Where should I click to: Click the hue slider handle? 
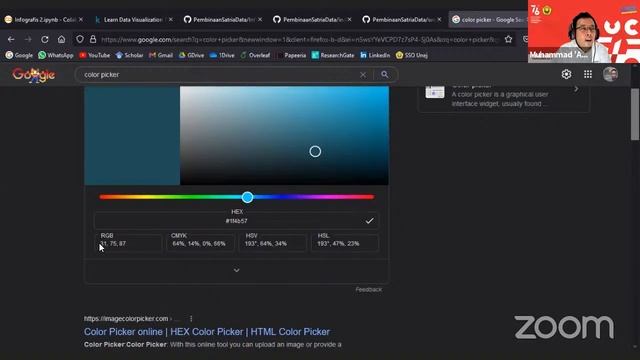click(247, 197)
